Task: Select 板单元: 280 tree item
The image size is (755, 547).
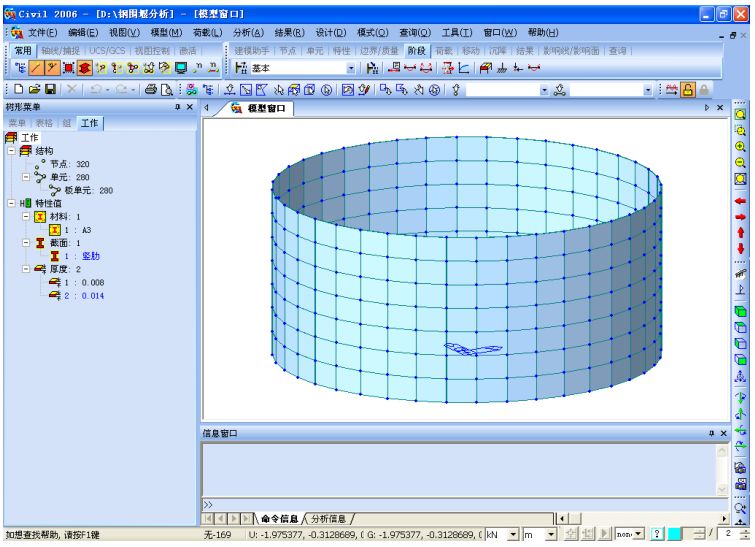Action: [x=89, y=191]
